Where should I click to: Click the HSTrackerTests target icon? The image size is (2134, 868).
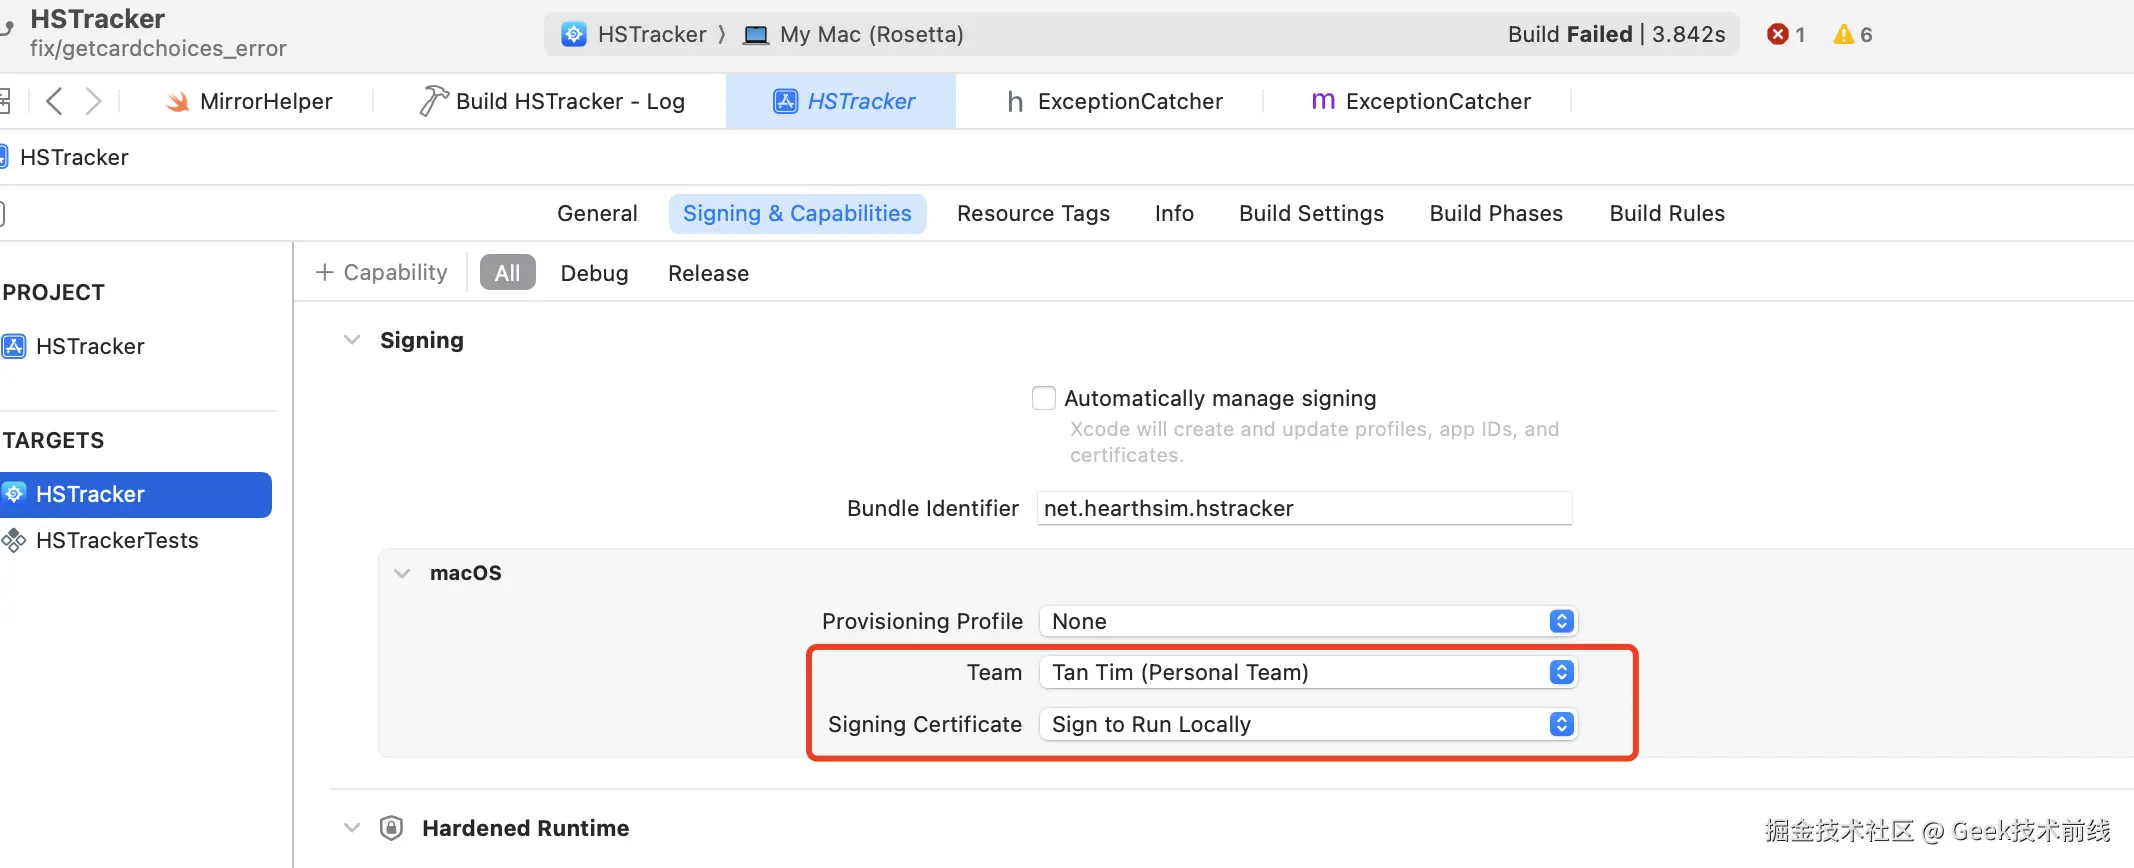point(14,541)
